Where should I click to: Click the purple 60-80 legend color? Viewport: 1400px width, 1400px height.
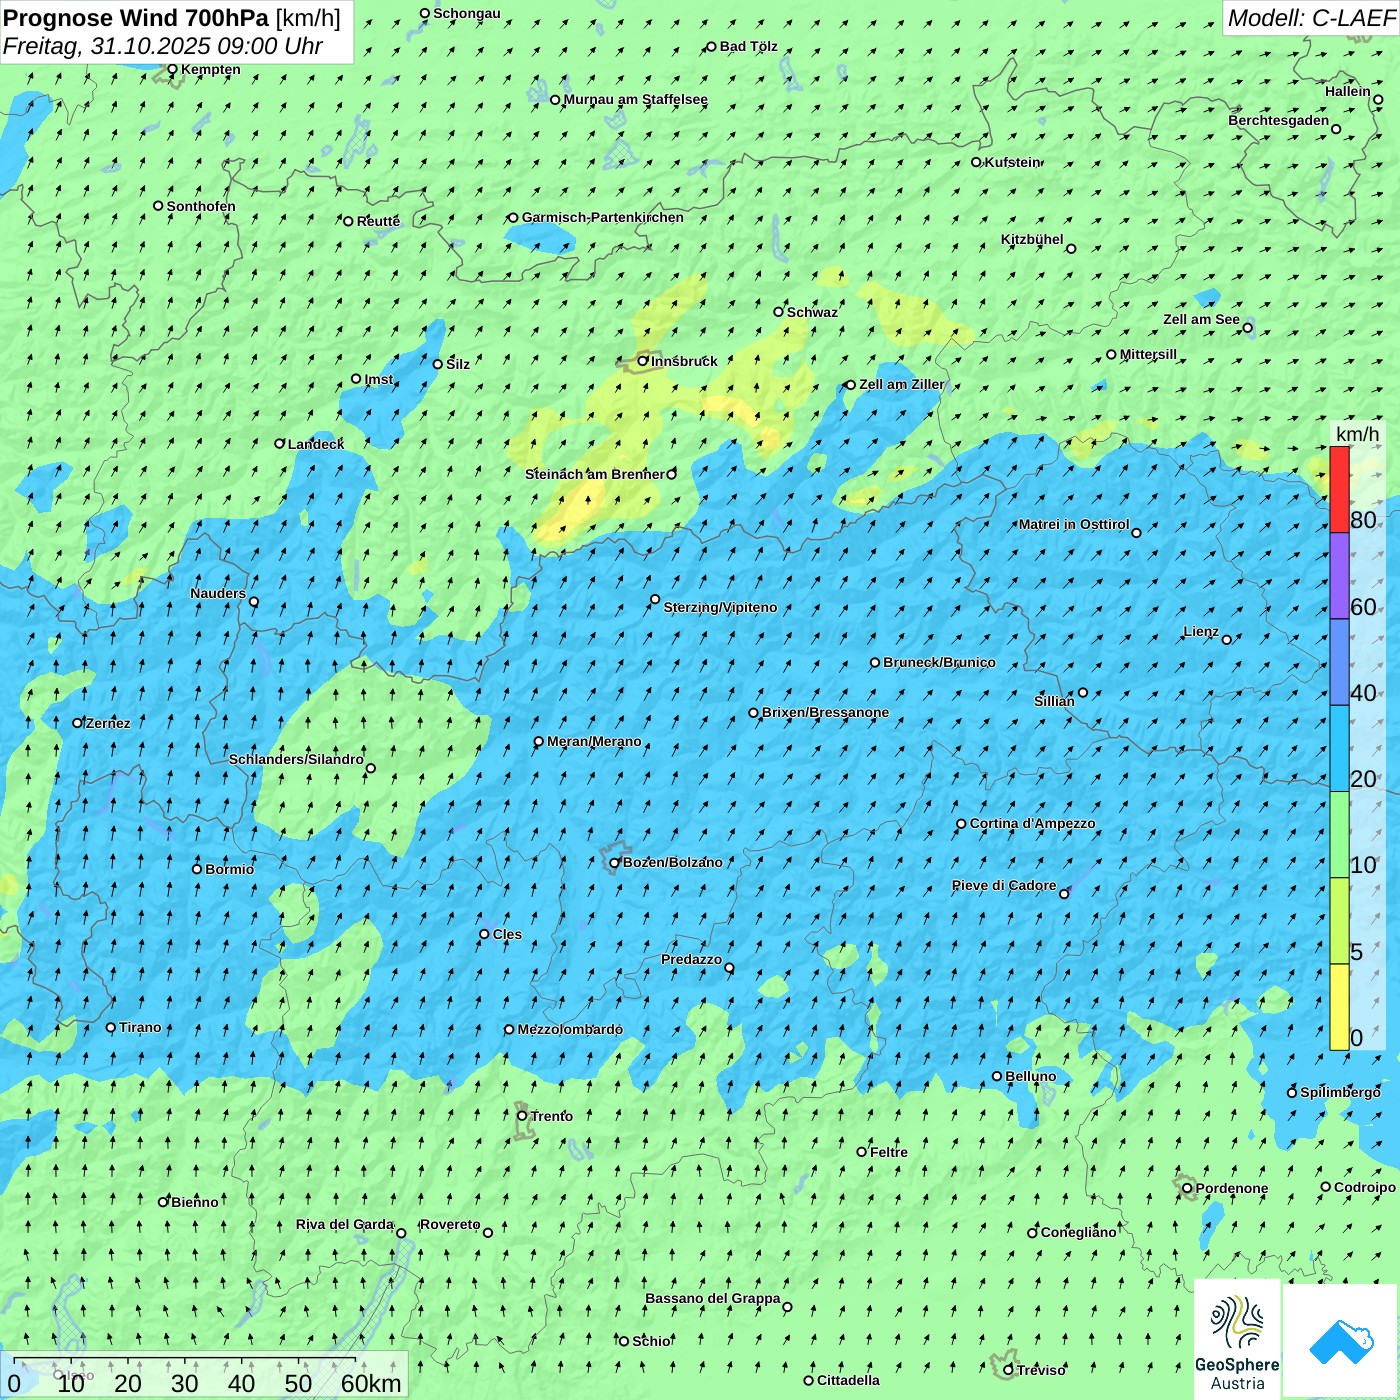point(1339,576)
